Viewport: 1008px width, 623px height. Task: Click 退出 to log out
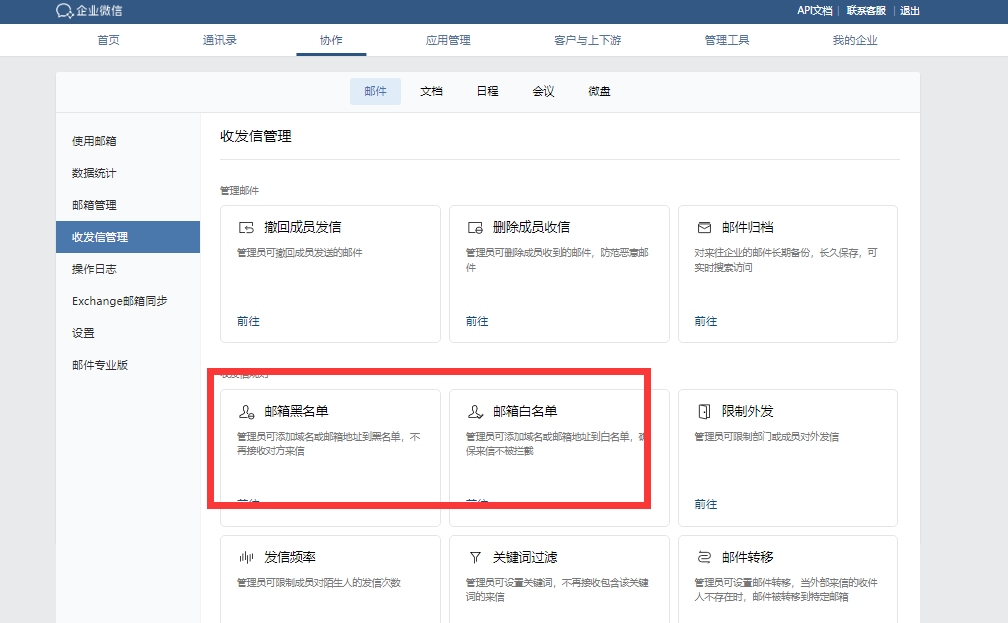(908, 12)
